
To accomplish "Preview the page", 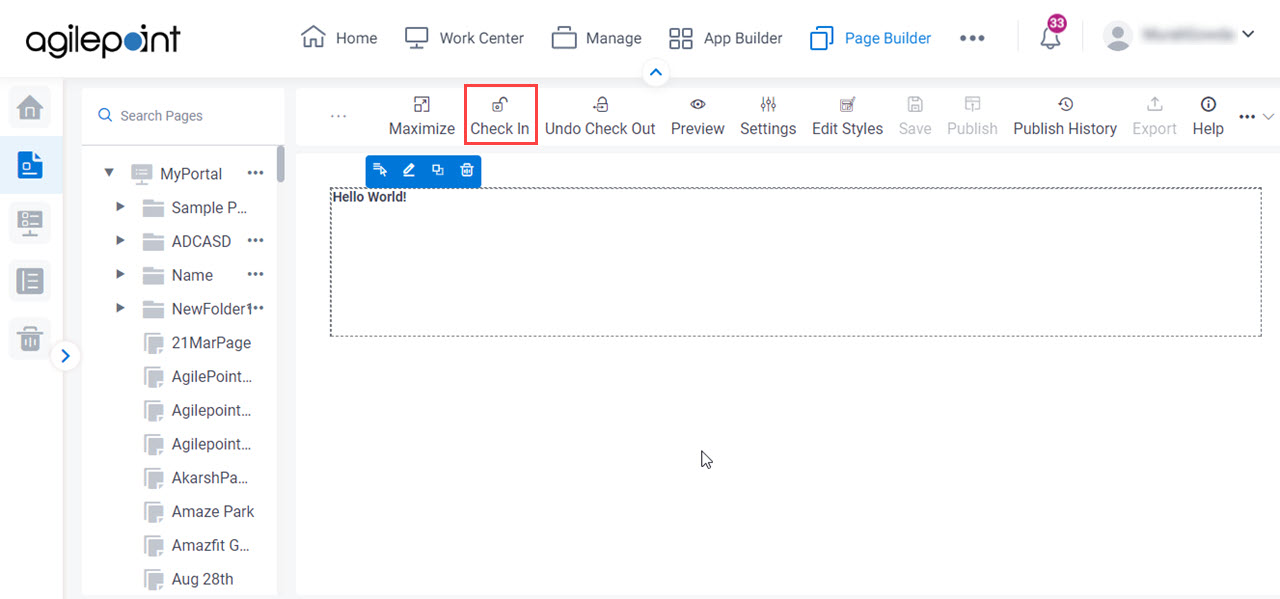I will (x=698, y=116).
